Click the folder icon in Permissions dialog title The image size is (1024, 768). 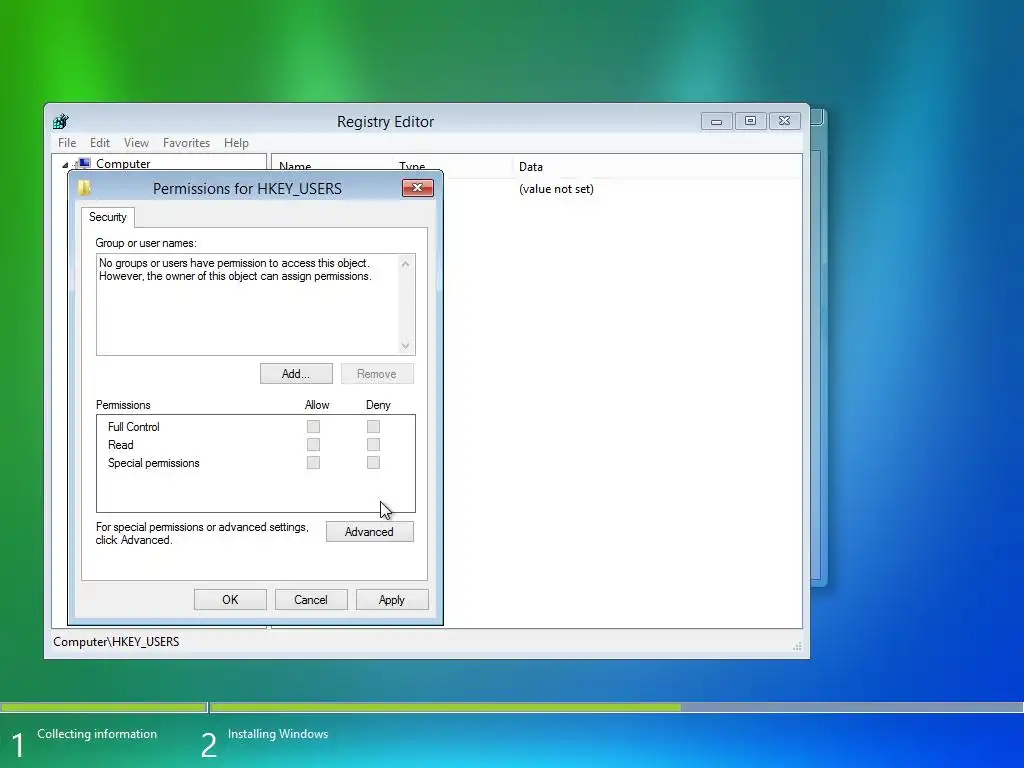point(85,188)
